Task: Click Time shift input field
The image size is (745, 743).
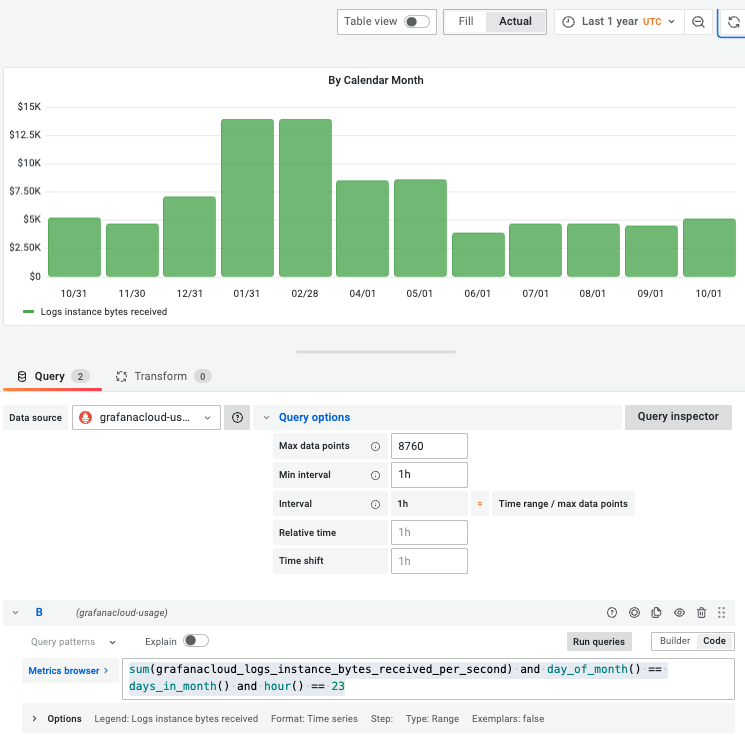Action: (429, 561)
